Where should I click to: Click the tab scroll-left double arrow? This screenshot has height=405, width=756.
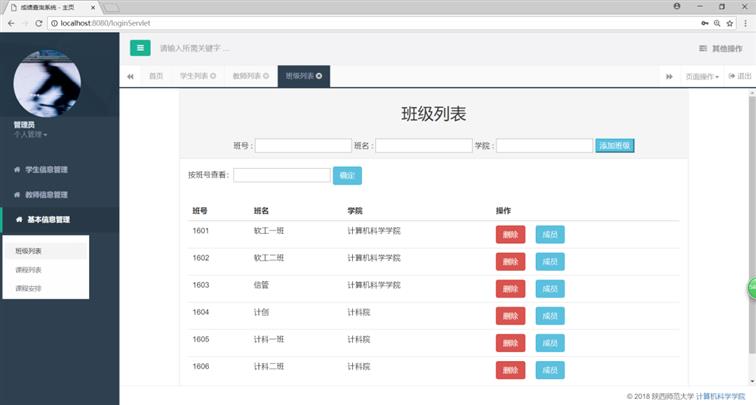click(131, 76)
